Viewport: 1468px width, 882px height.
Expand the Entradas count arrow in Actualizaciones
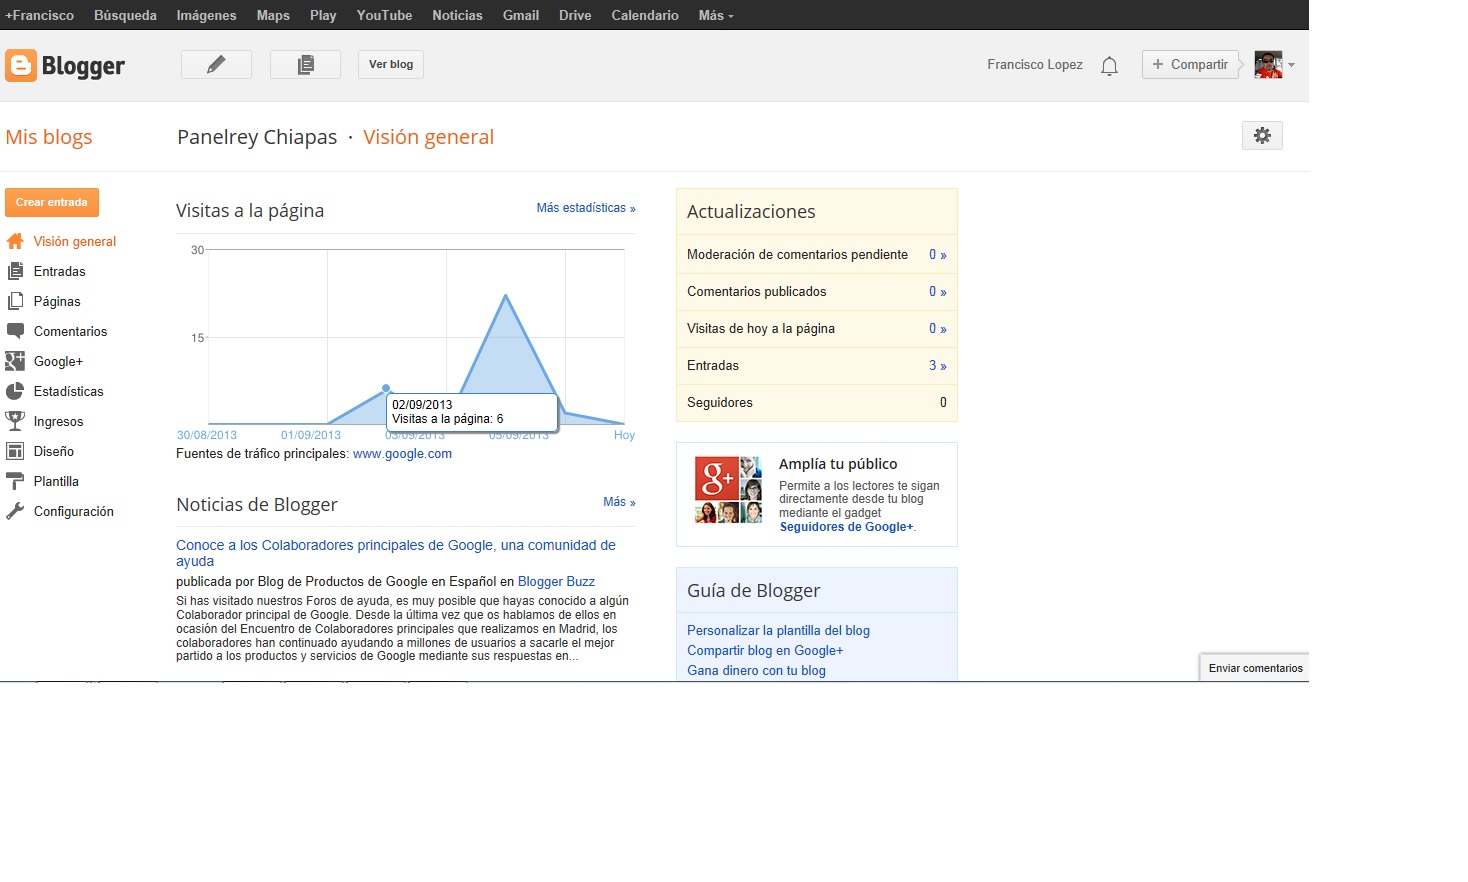coord(937,366)
